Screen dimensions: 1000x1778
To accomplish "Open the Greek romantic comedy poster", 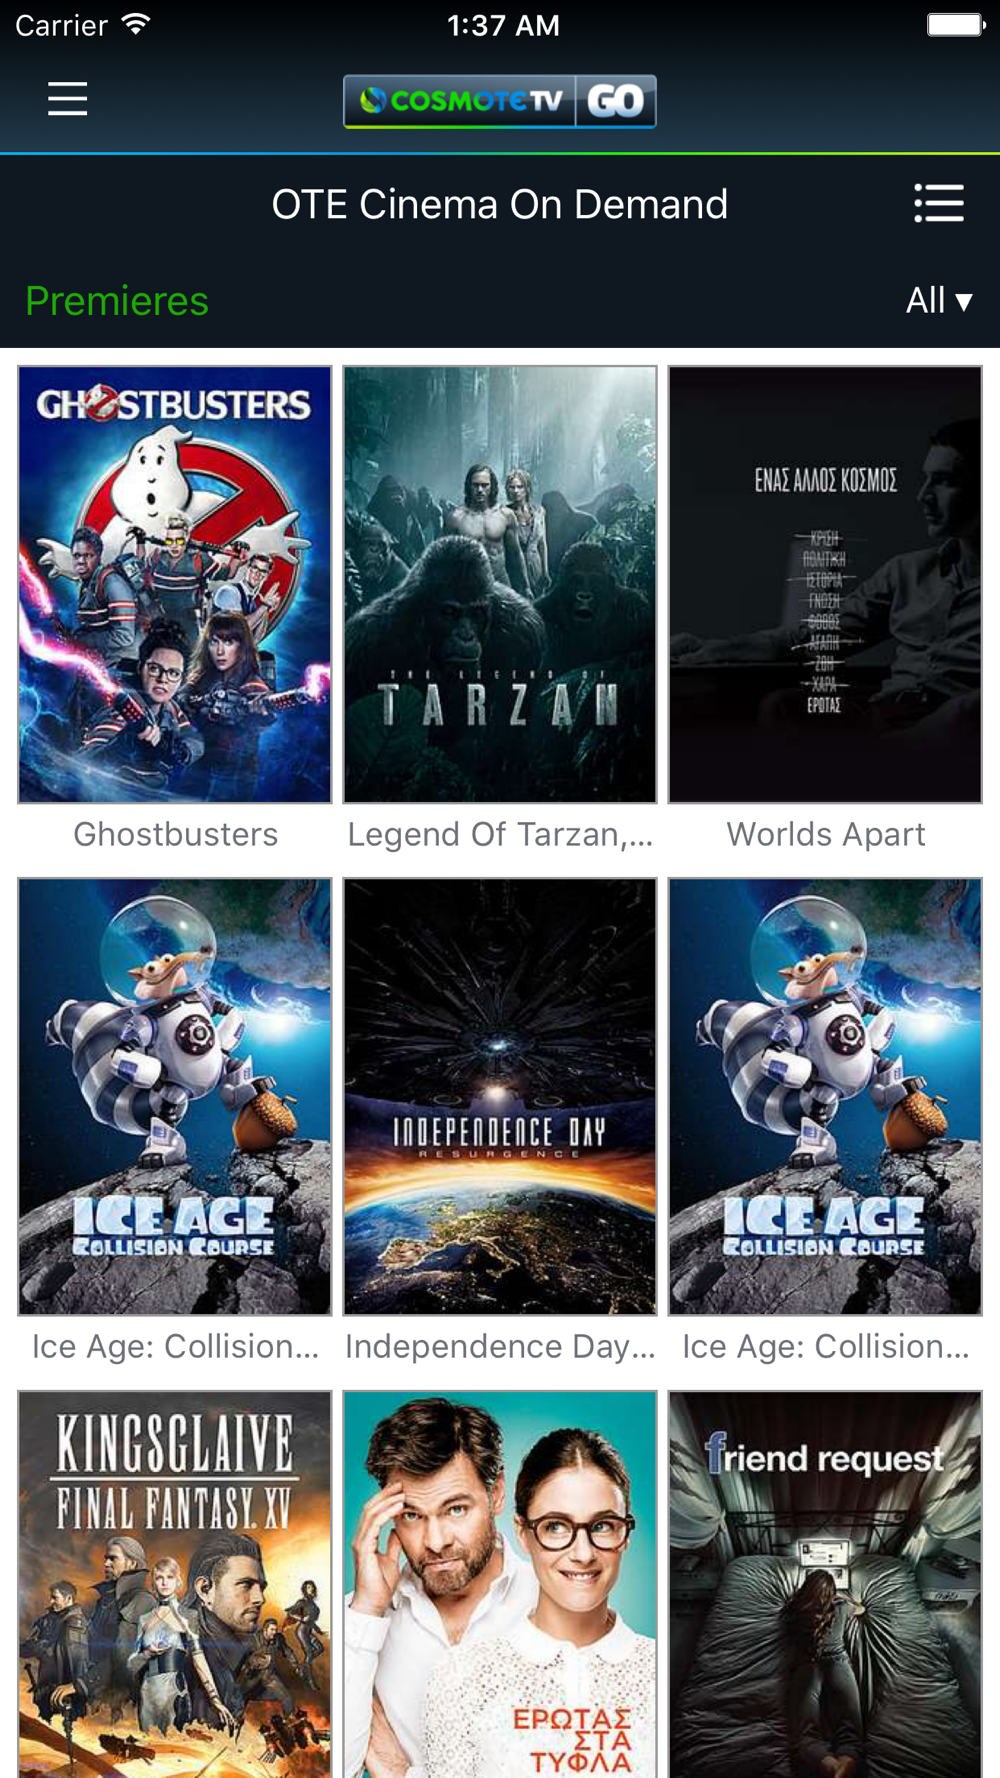I will coord(500,1584).
